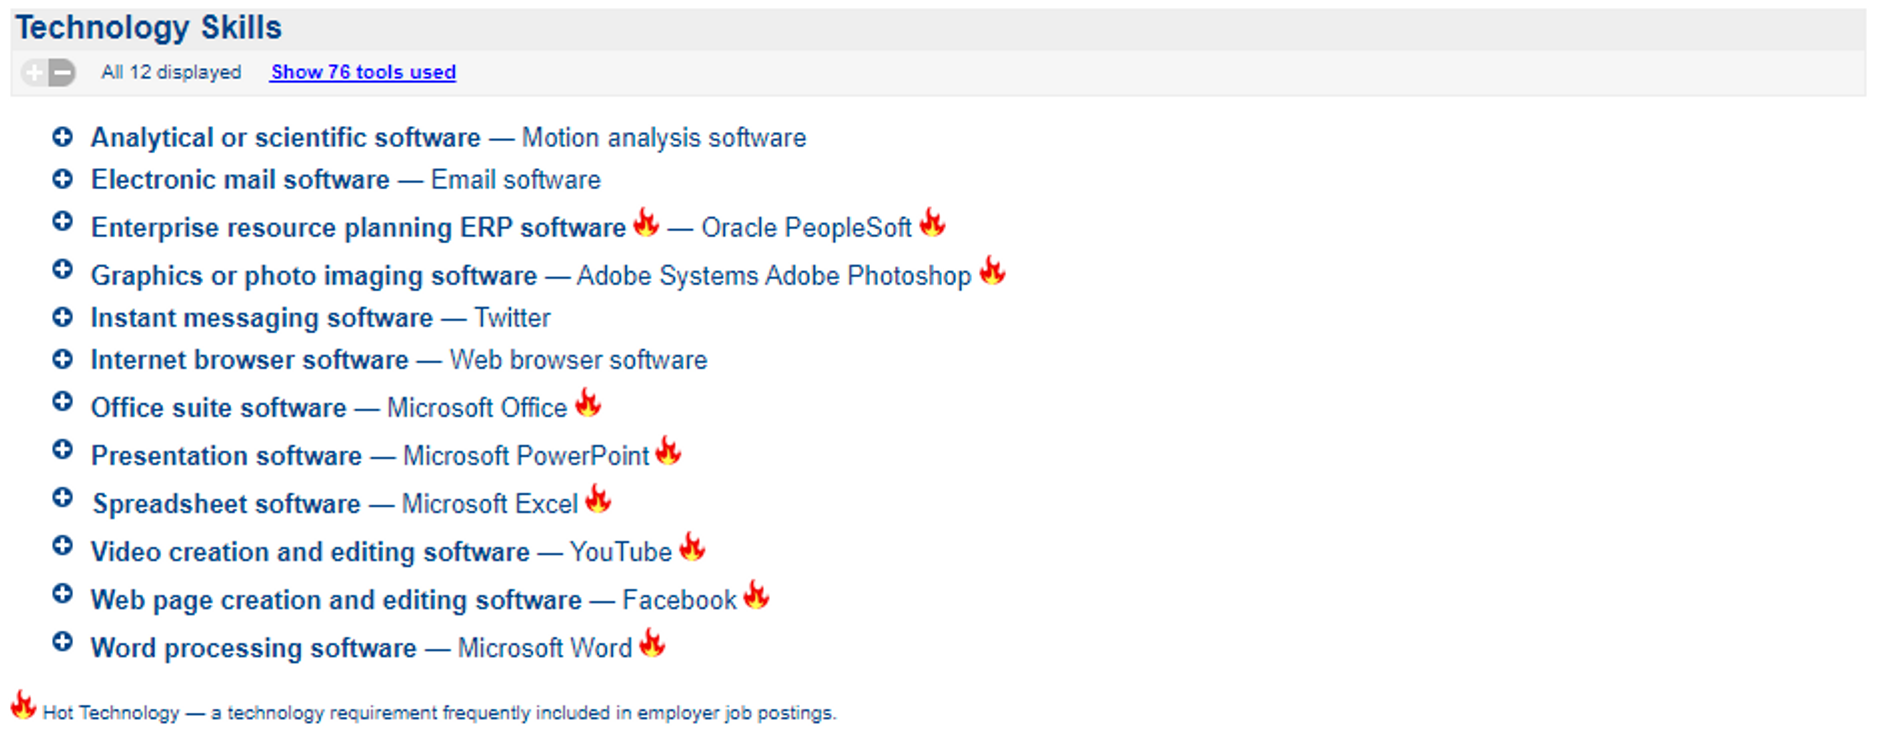
Task: Click flame icon next to Facebook
Action: point(757,594)
